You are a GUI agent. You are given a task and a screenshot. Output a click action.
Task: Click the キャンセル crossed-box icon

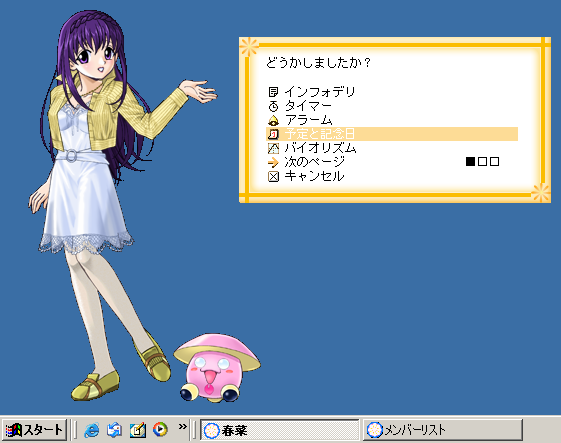click(x=273, y=176)
